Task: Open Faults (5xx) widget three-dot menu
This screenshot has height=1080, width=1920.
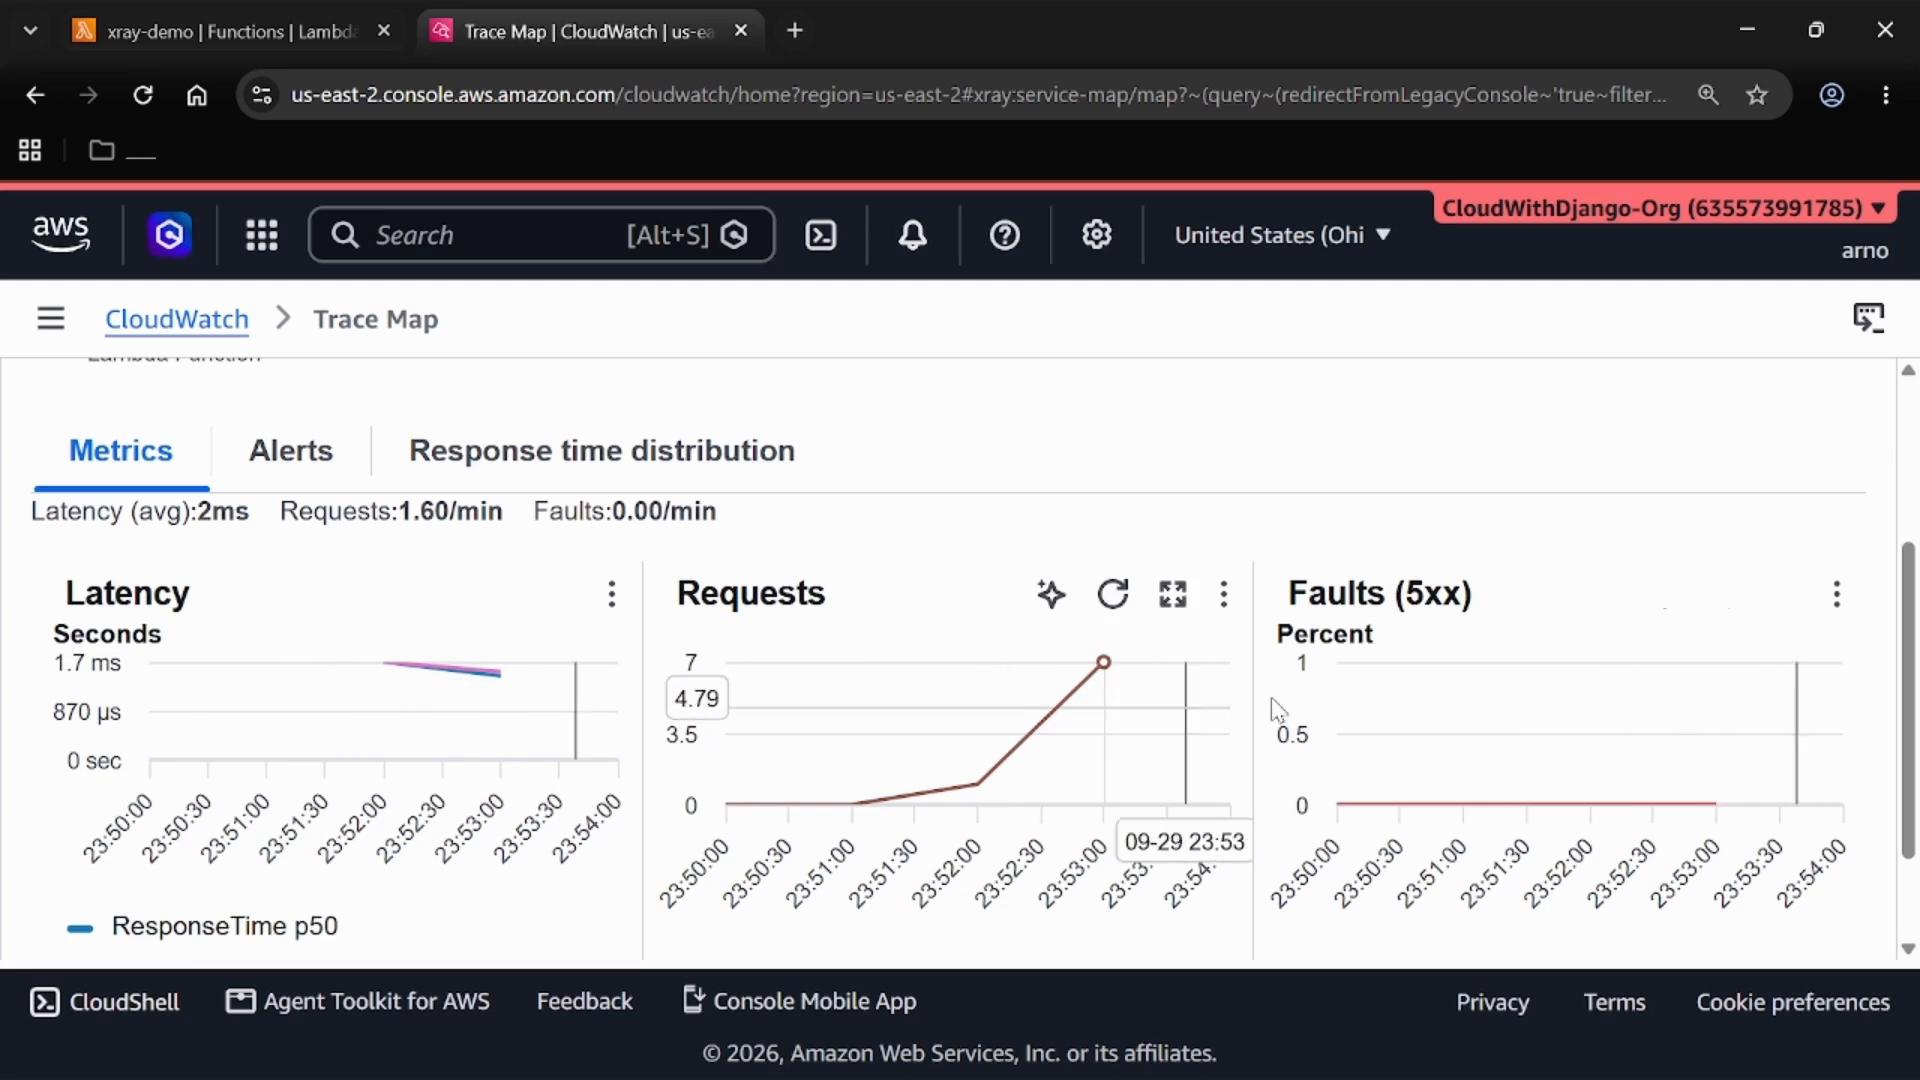Action: tap(1837, 594)
